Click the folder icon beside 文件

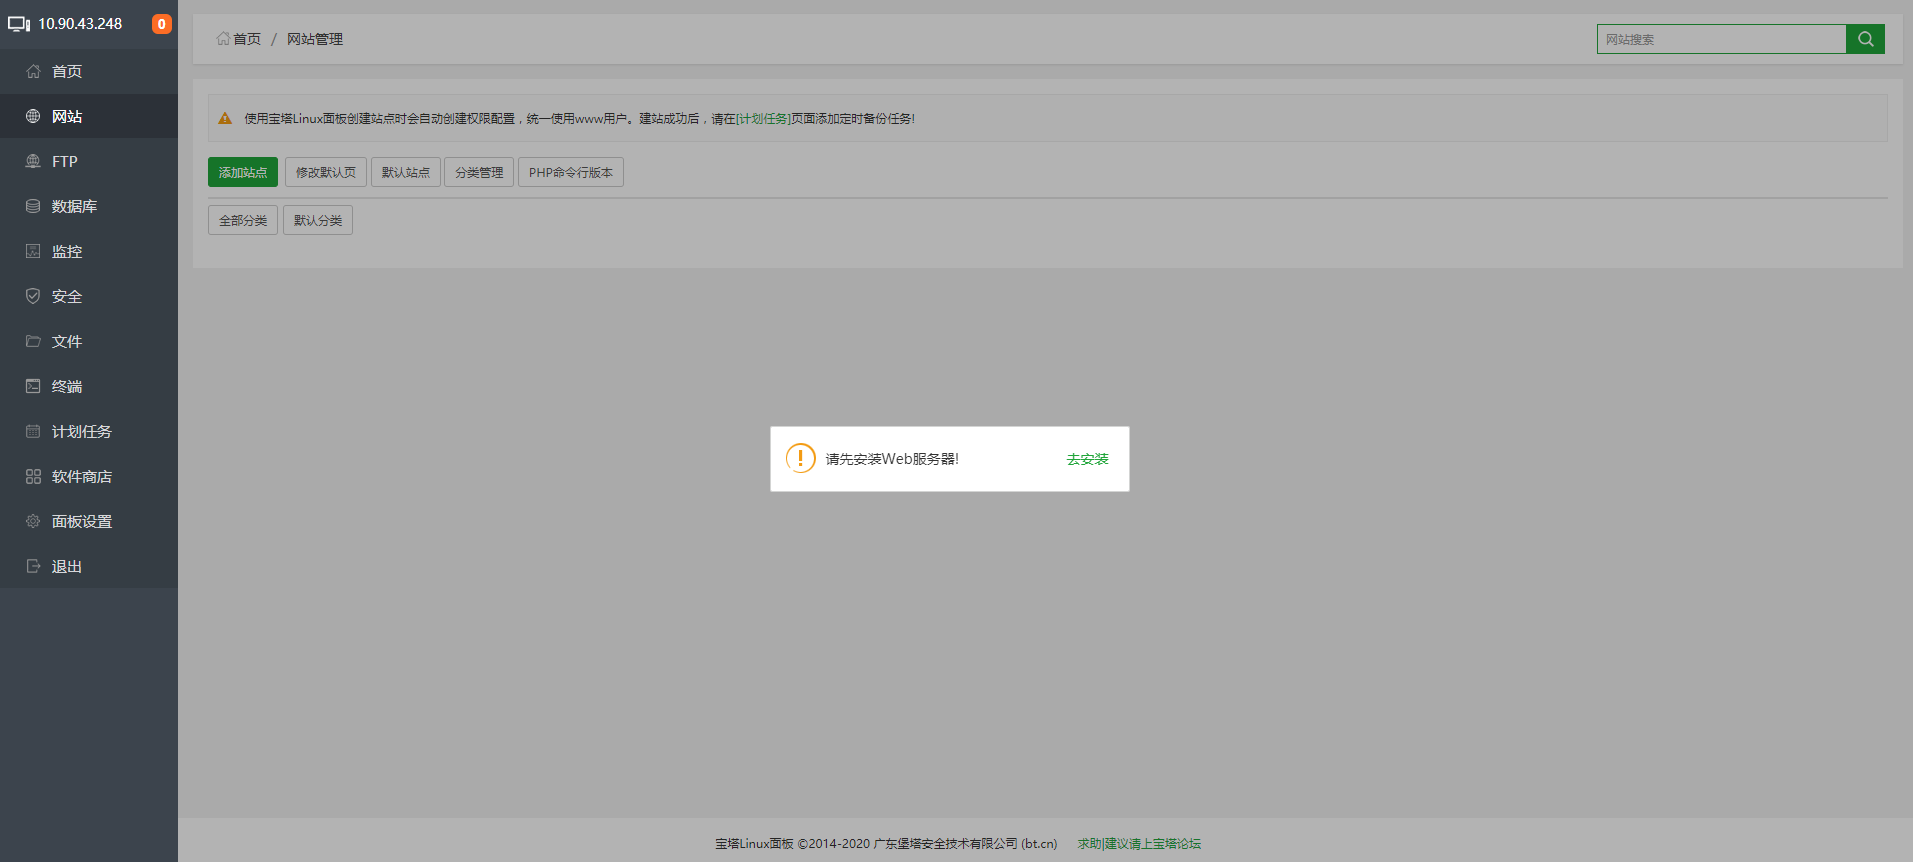pyautogui.click(x=33, y=341)
